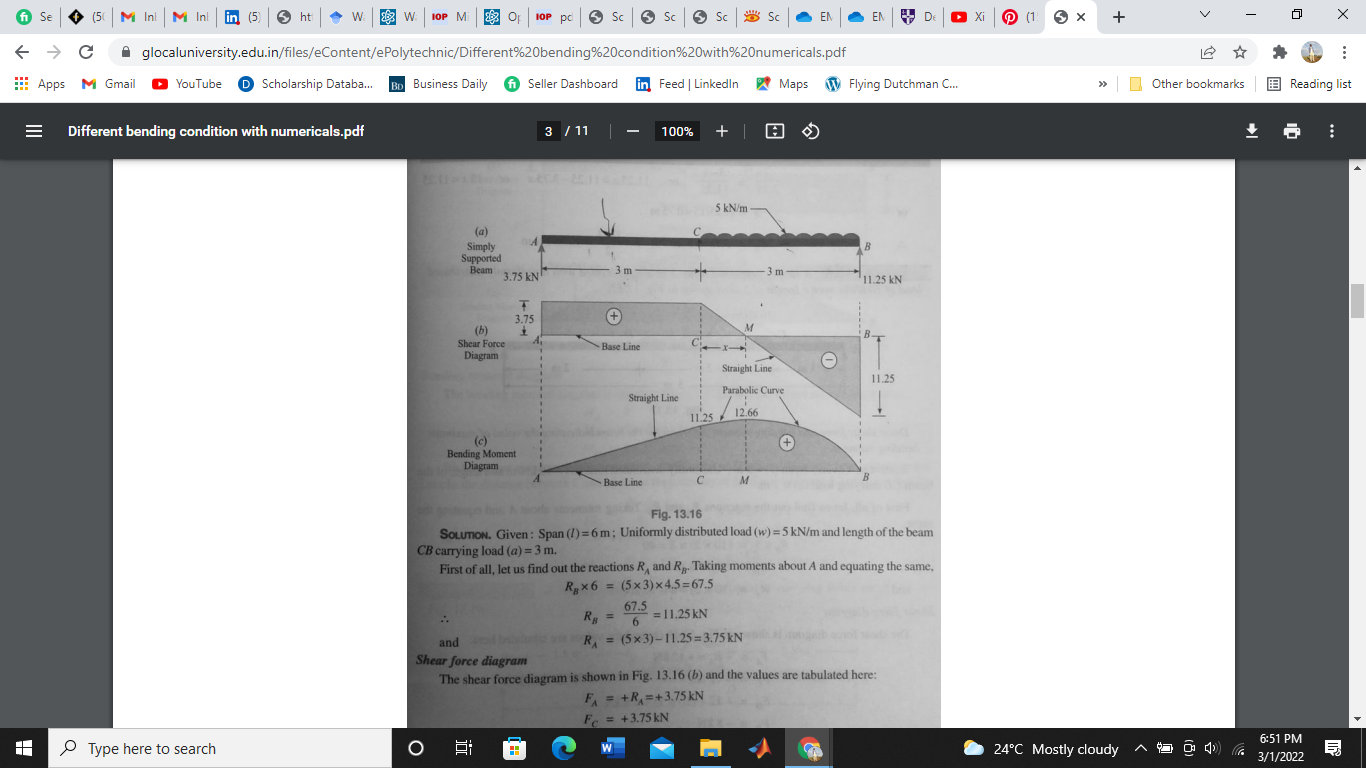Screen dimensions: 1366x768
Task: Click the zoom out minus button
Action: coord(632,131)
